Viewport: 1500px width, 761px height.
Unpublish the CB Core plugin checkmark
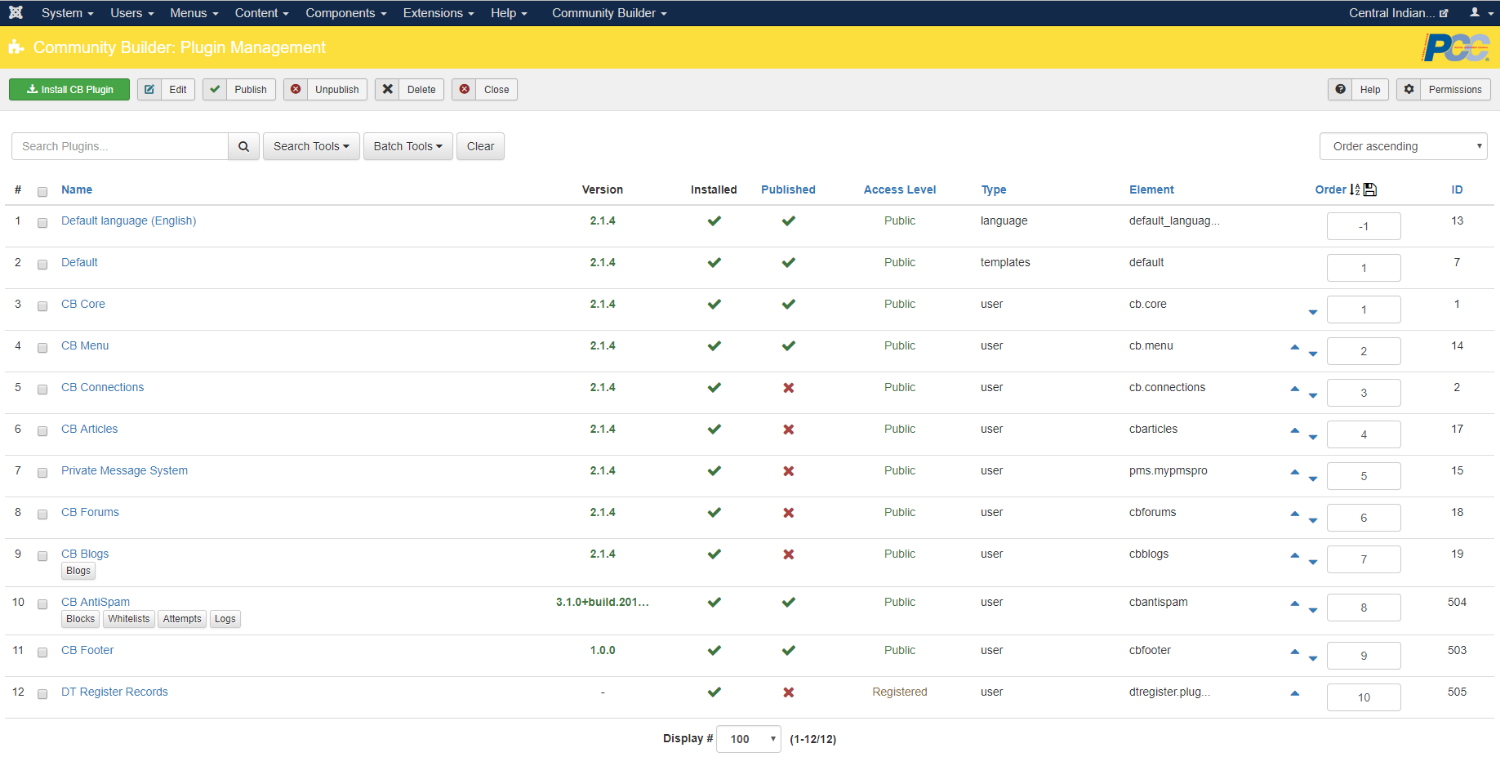point(788,304)
